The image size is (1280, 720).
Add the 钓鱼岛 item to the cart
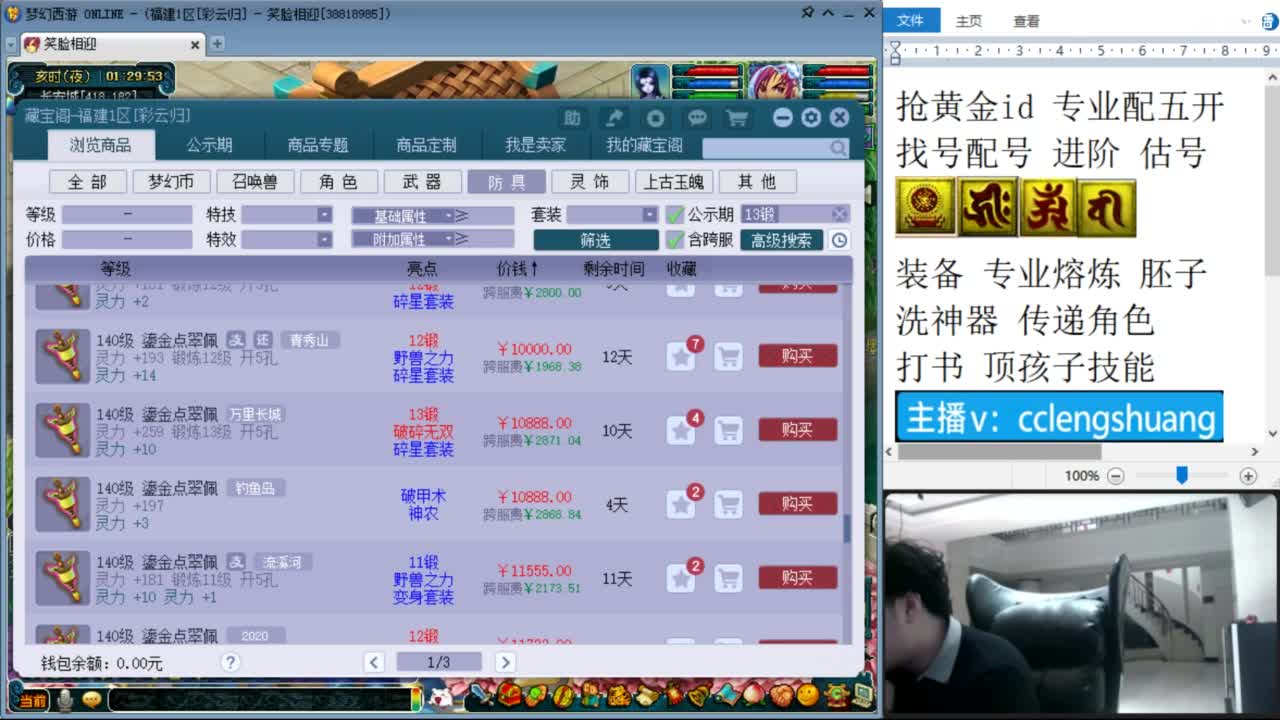tap(729, 504)
